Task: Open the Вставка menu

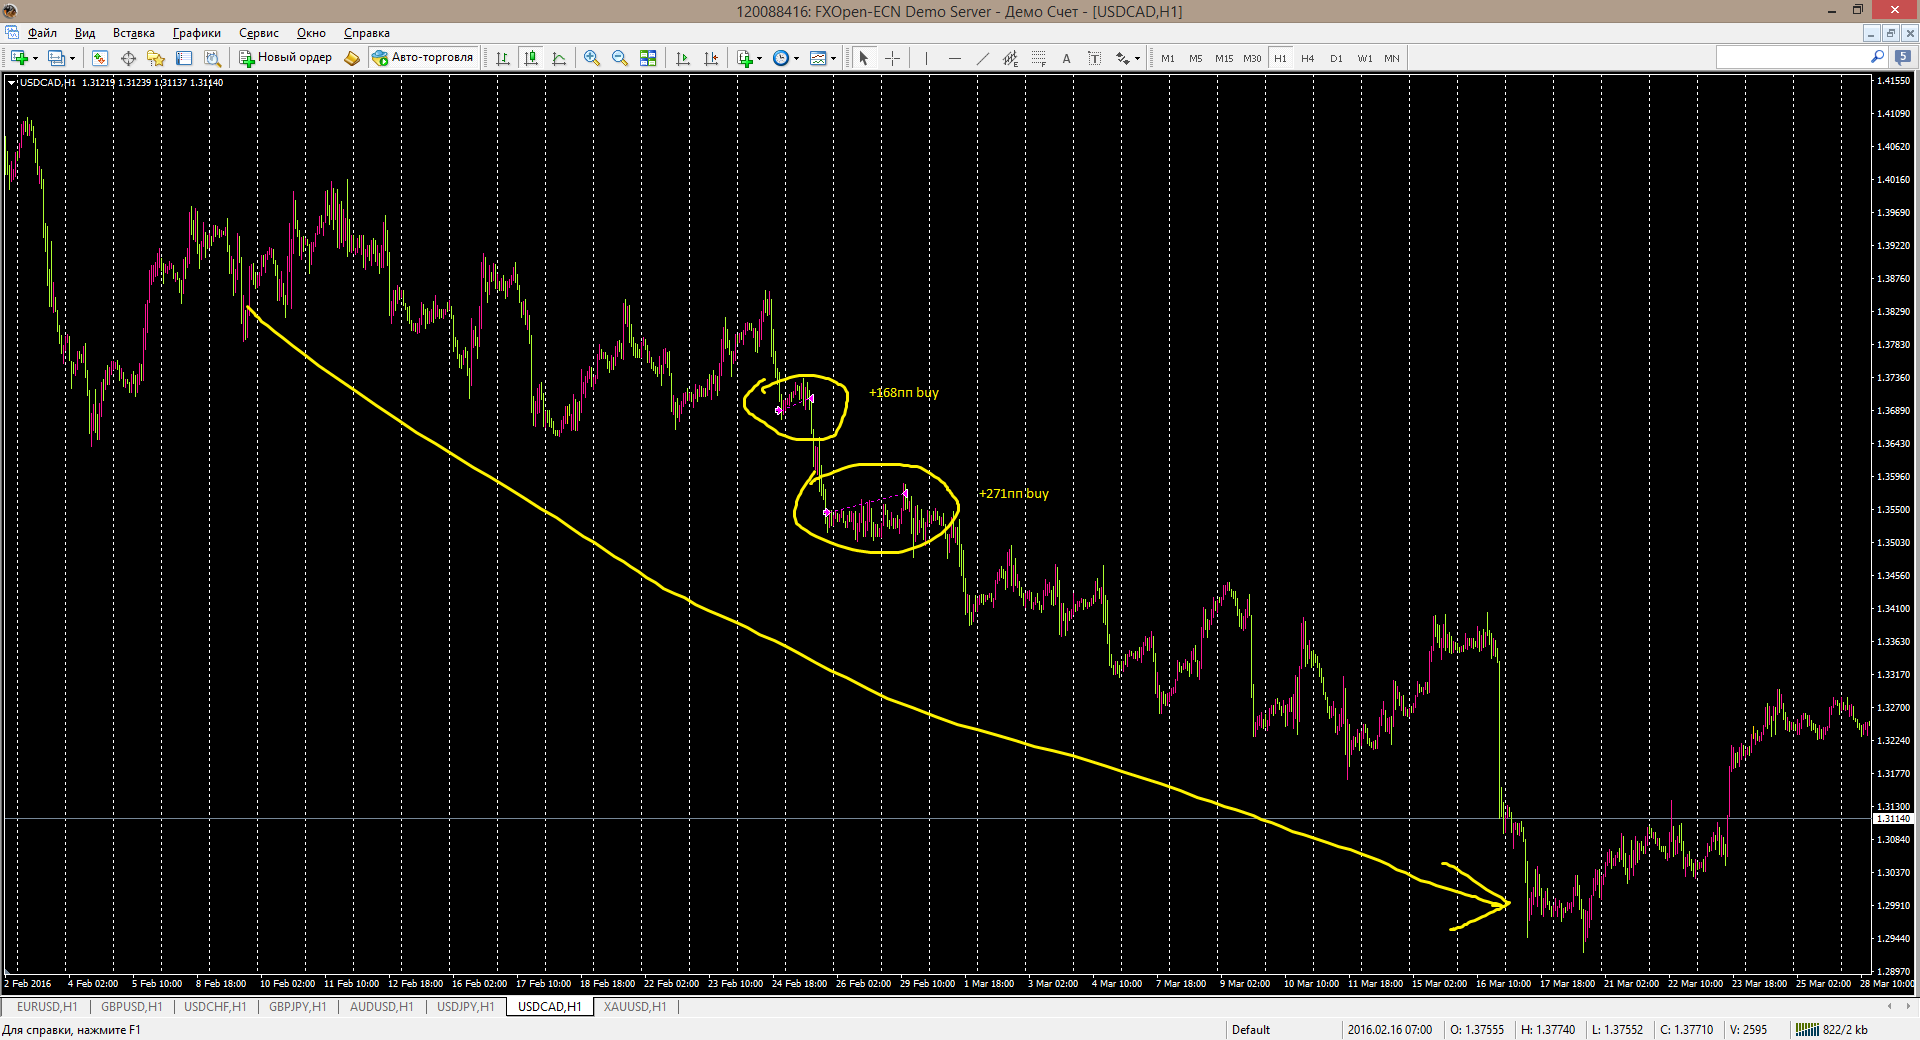Action: tap(134, 33)
